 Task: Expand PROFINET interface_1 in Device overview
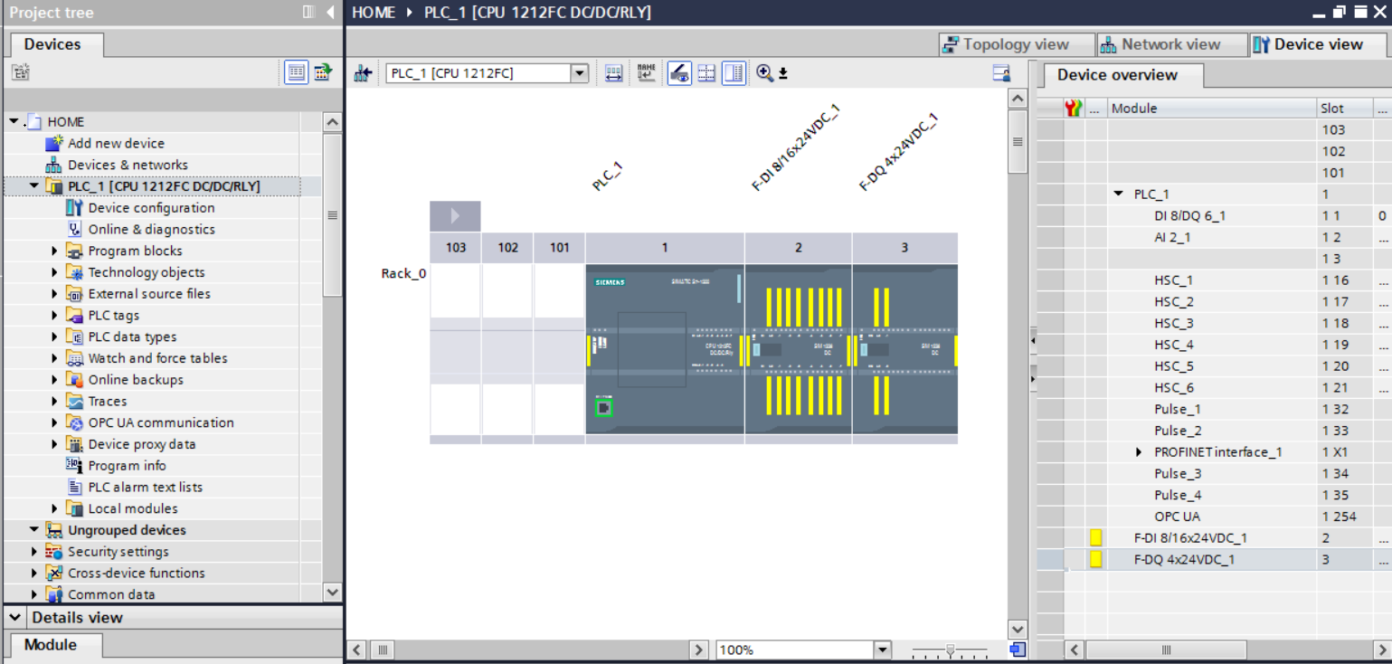[x=1138, y=451]
